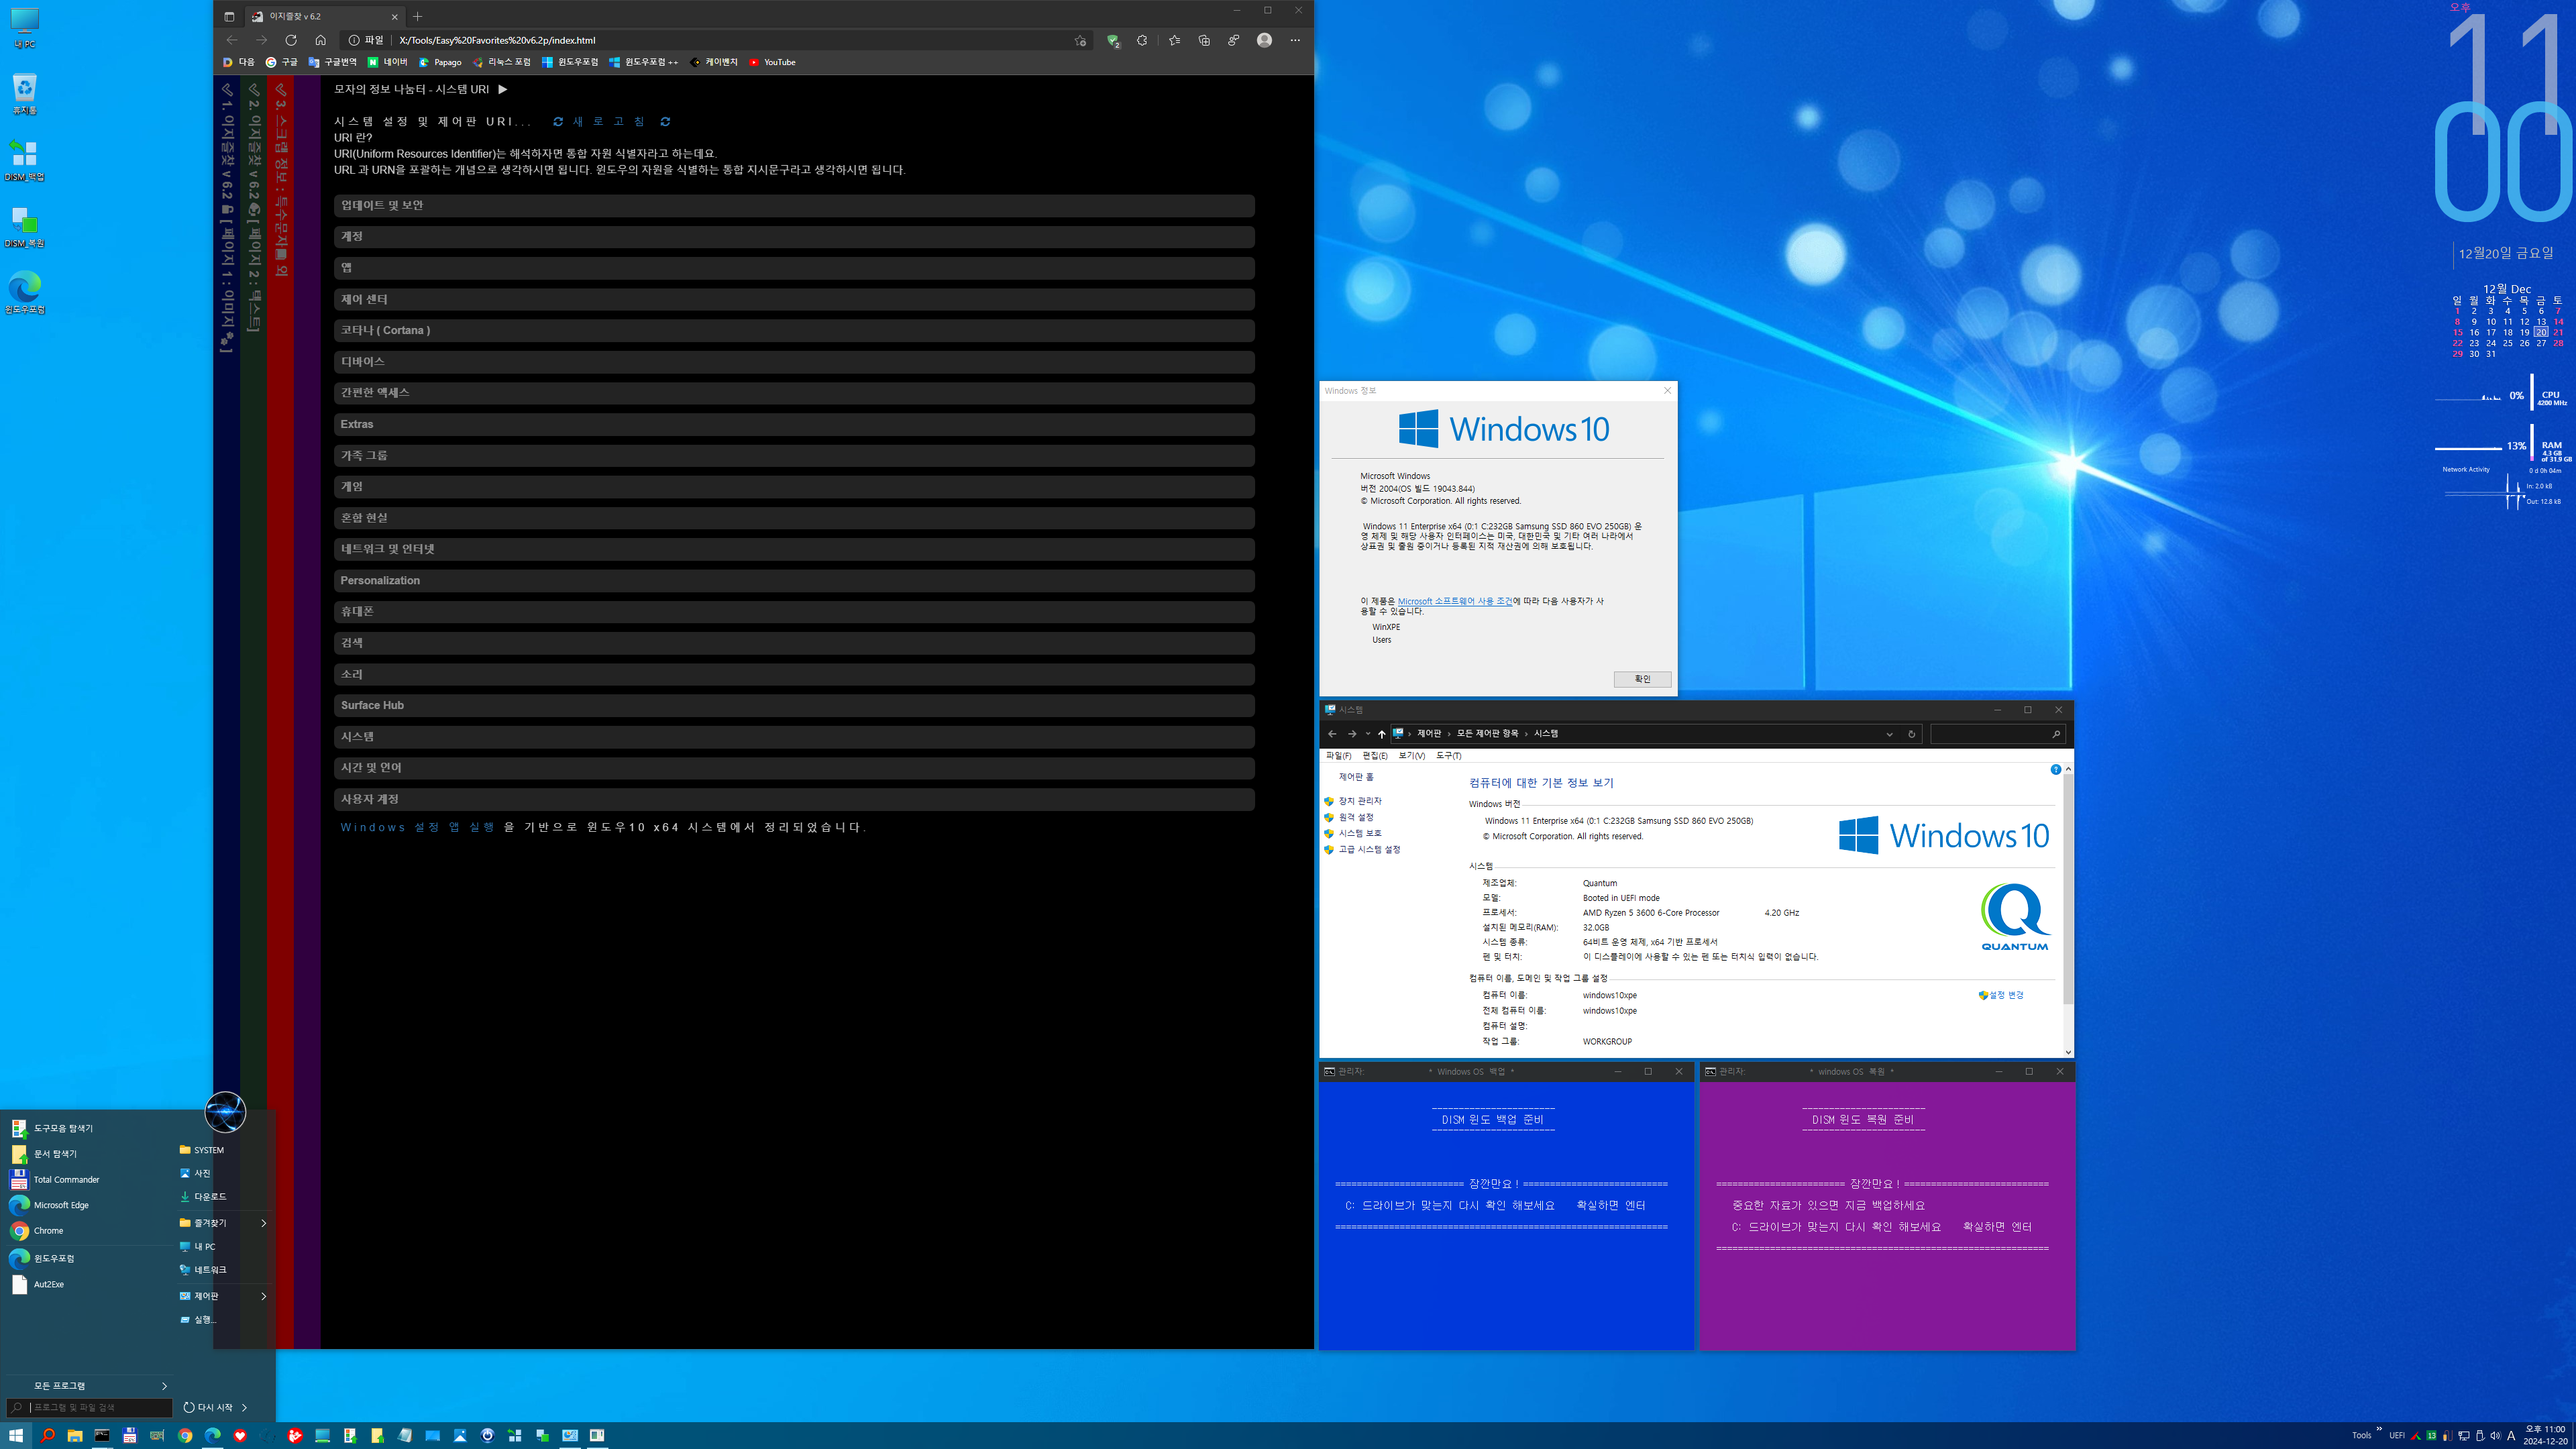The width and height of the screenshot is (2576, 1449).
Task: Expand the 계정 section
Action: pyautogui.click(x=794, y=237)
